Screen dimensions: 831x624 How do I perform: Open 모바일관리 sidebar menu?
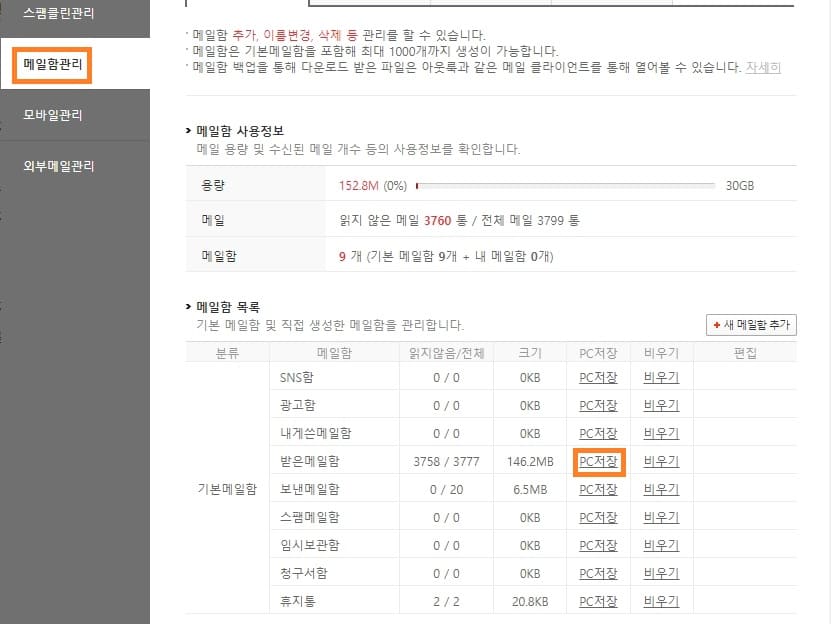[x=52, y=115]
